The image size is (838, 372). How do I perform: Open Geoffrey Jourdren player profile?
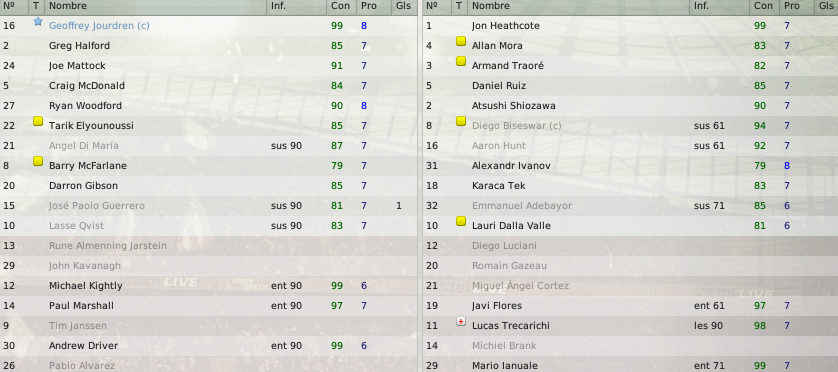99,26
